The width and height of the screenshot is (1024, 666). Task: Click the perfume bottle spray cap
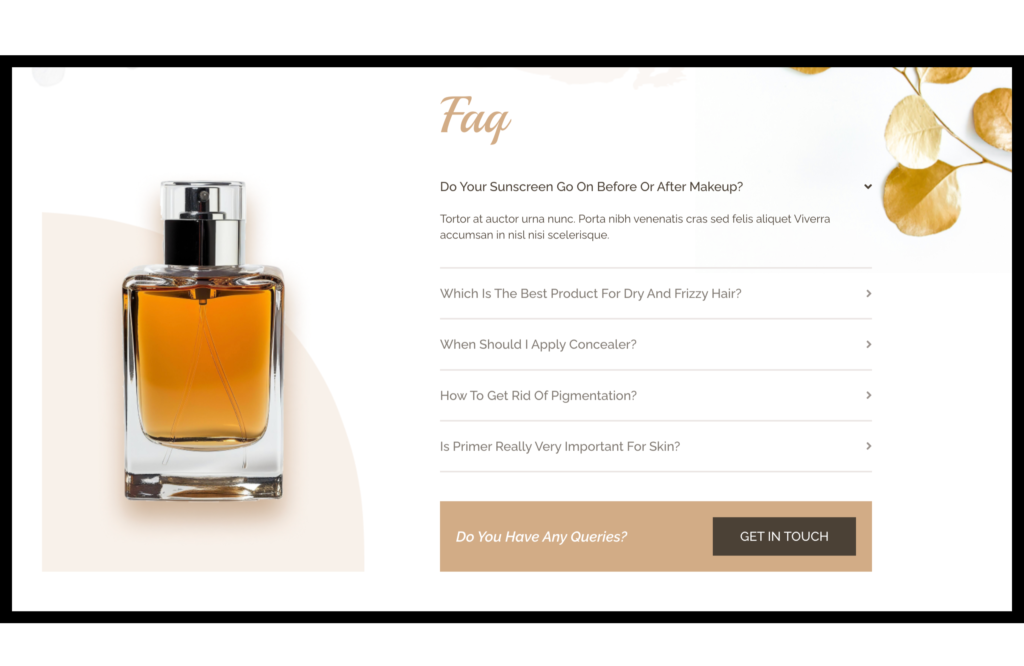202,223
